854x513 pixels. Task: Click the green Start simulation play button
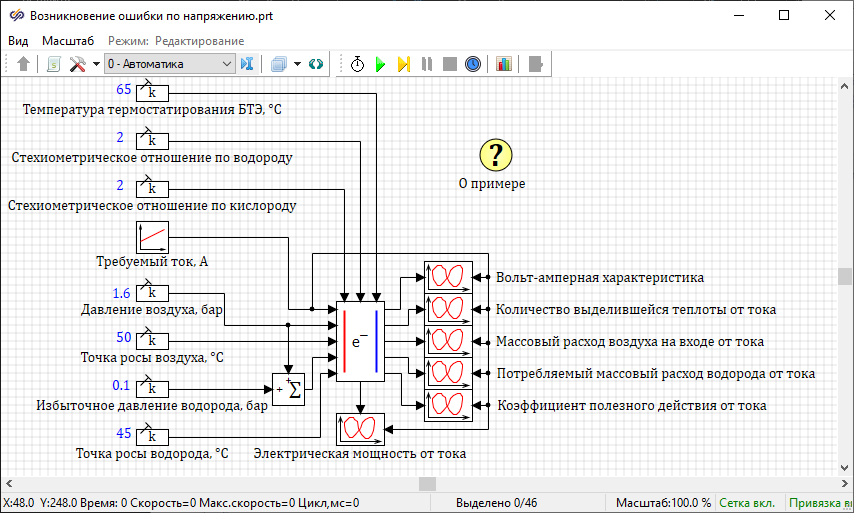[x=380, y=64]
